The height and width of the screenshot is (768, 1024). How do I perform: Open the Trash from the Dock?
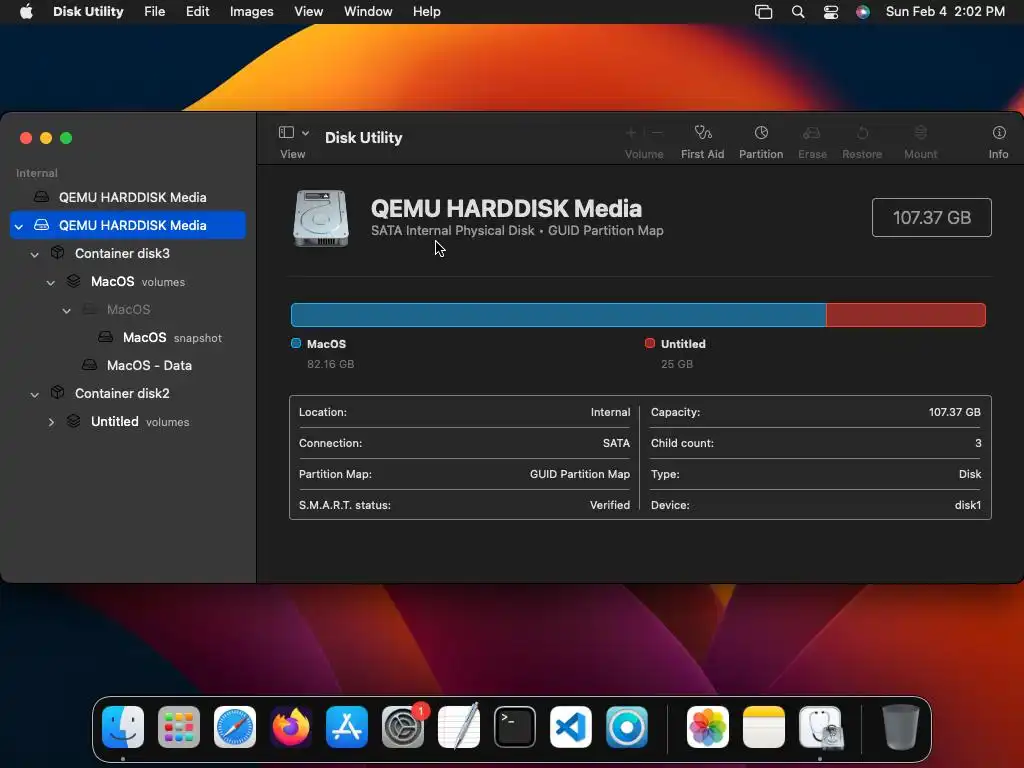(x=901, y=727)
